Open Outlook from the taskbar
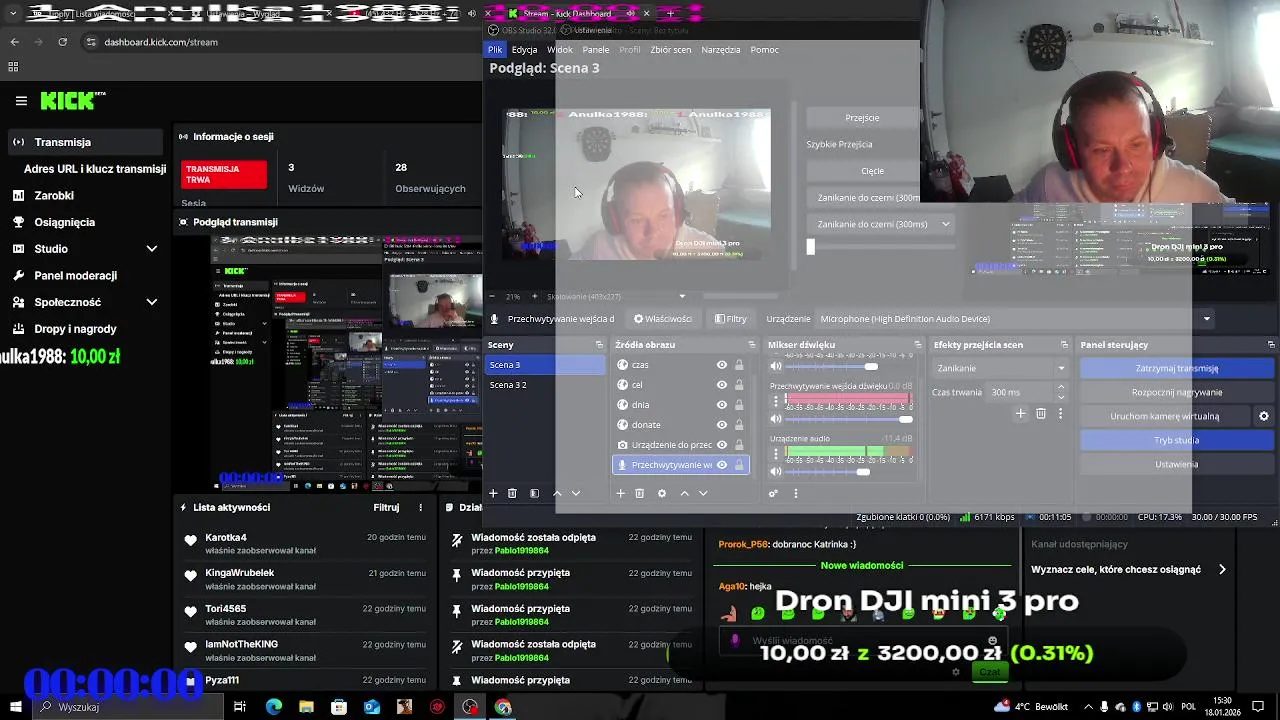Image resolution: width=1280 pixels, height=720 pixels. [x=372, y=707]
